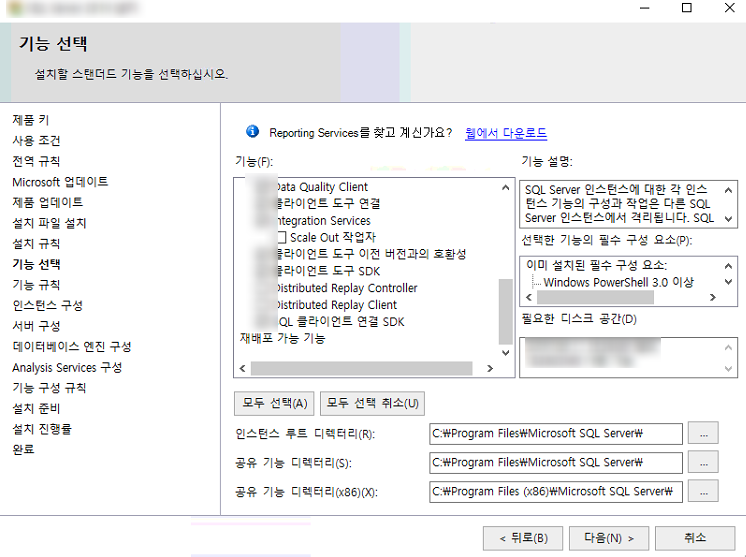This screenshot has width=746, height=557.
Task: Cancel setup with the 취소 button
Action: 695,538
